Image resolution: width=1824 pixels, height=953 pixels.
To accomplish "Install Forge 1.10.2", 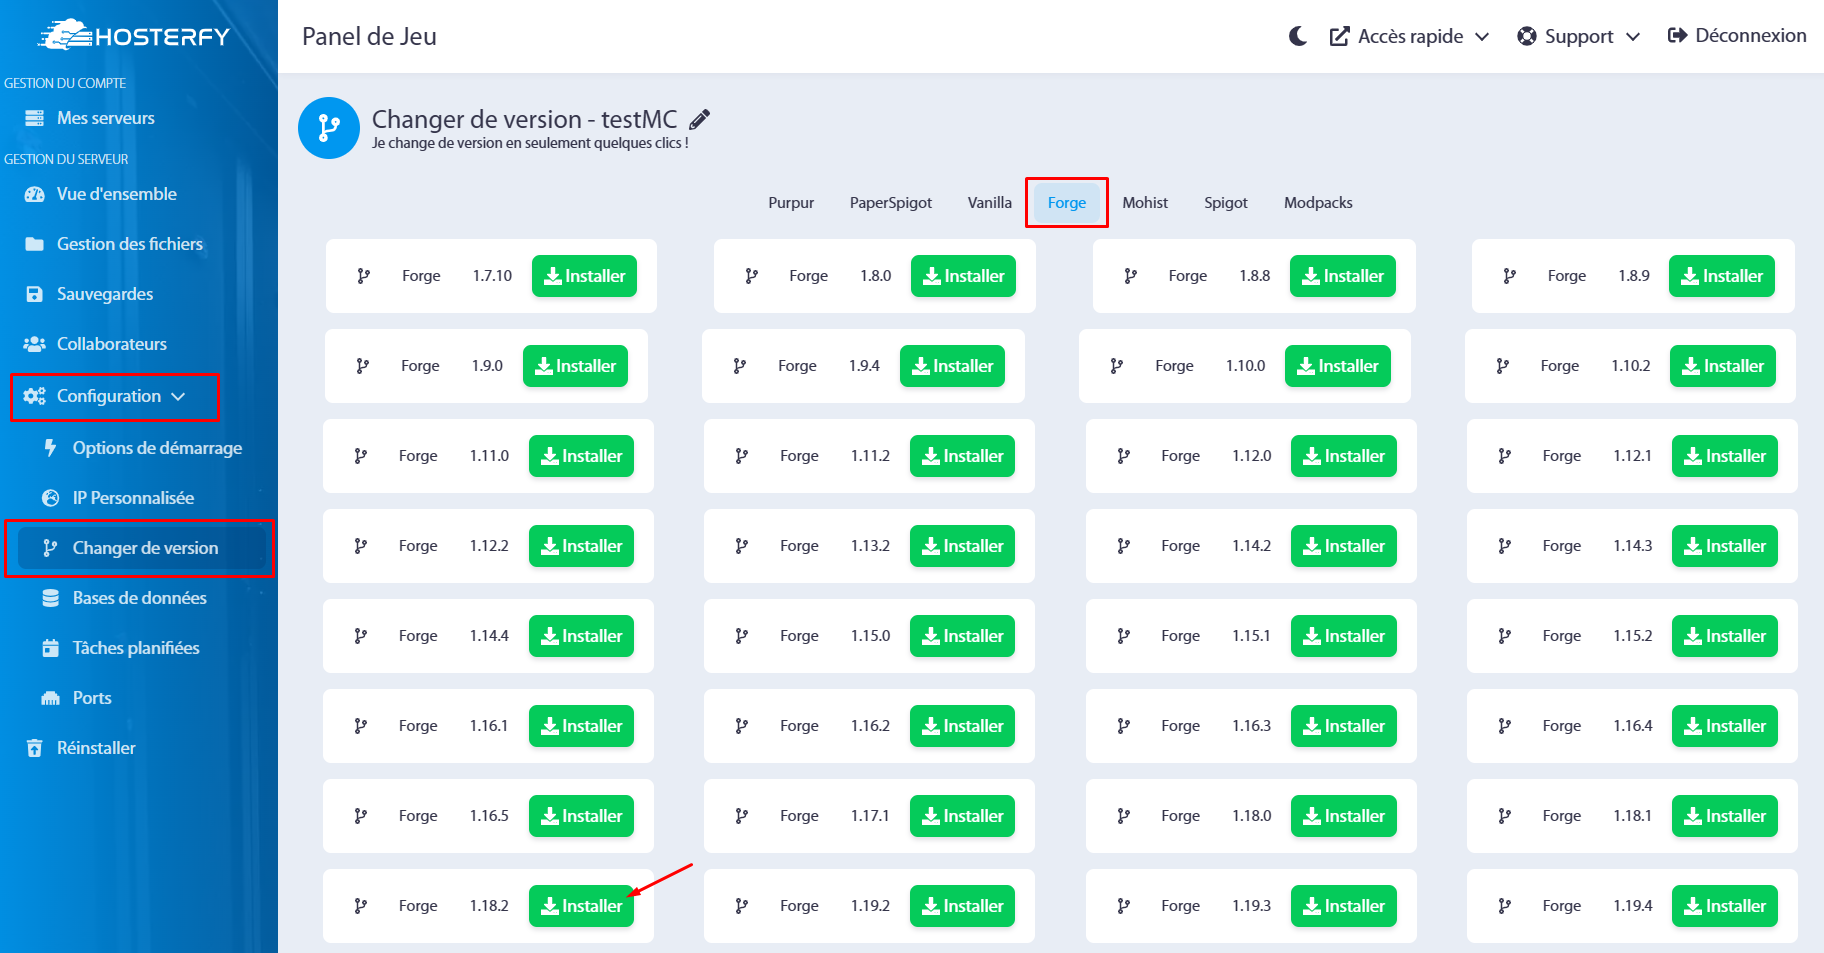I will coord(1723,366).
